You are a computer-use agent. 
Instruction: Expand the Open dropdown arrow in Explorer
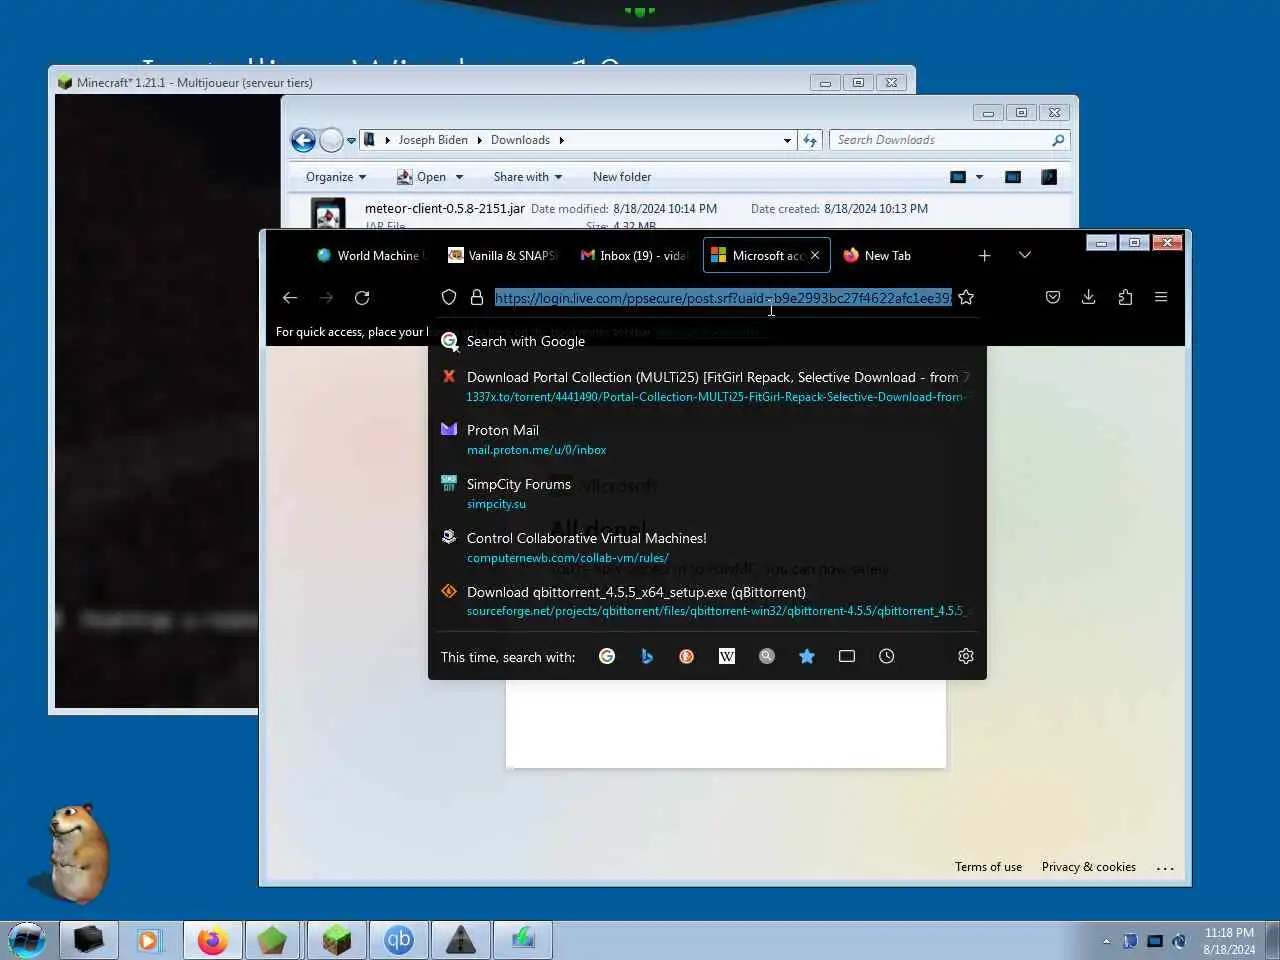[459, 177]
